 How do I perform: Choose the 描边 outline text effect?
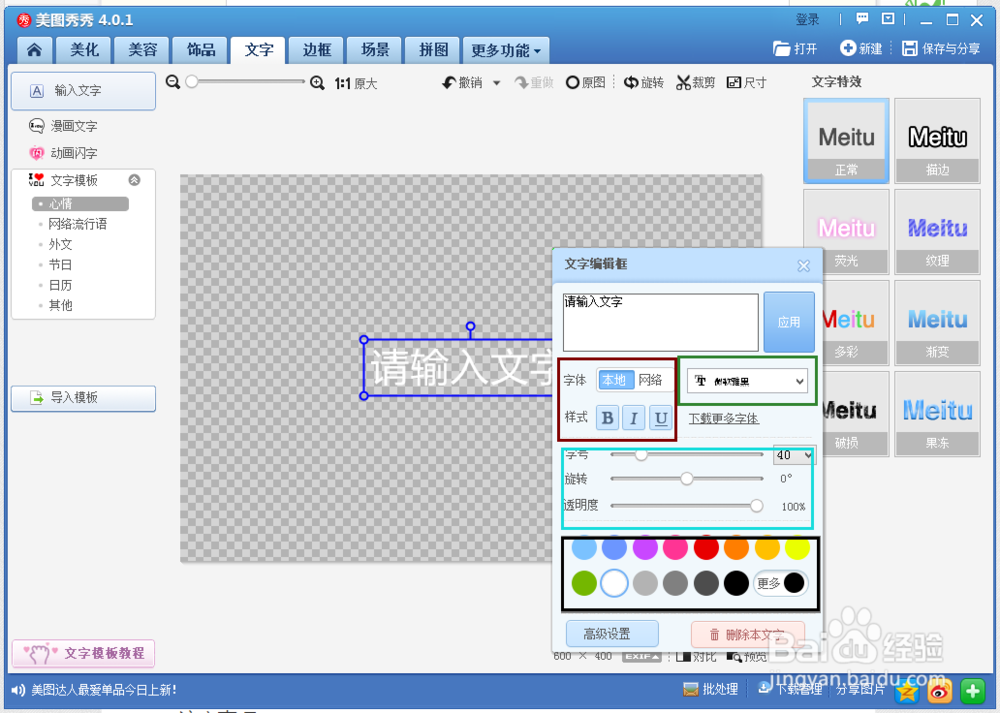[x=937, y=141]
